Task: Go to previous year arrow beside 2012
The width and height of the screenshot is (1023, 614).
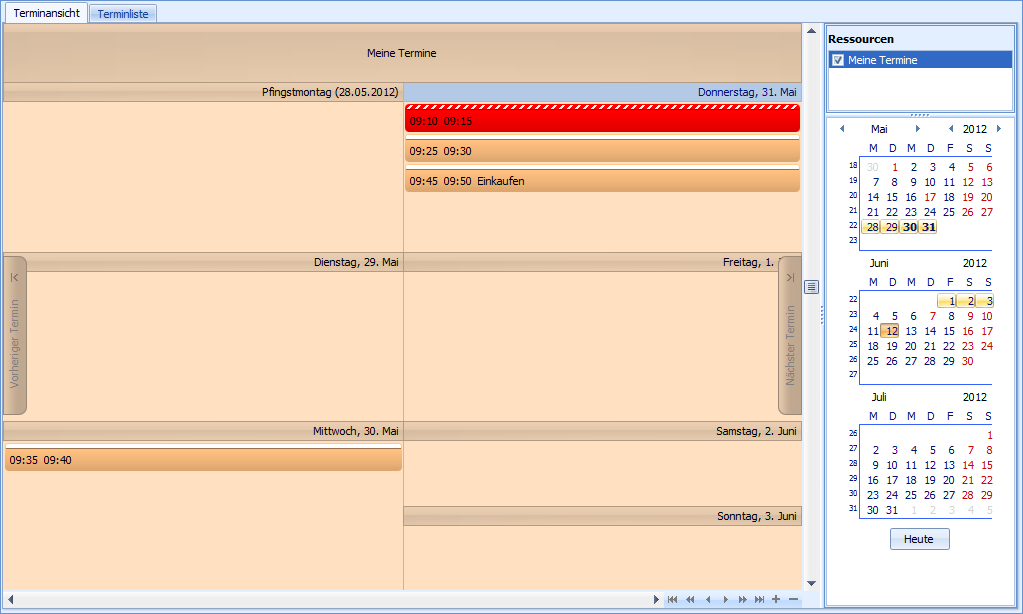Action: tap(951, 129)
